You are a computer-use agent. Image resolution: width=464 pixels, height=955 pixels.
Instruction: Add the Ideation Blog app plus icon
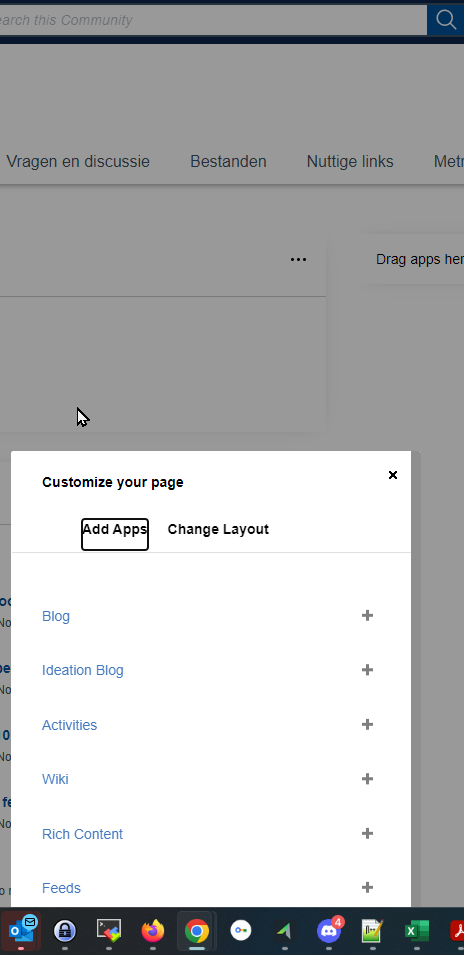(367, 670)
